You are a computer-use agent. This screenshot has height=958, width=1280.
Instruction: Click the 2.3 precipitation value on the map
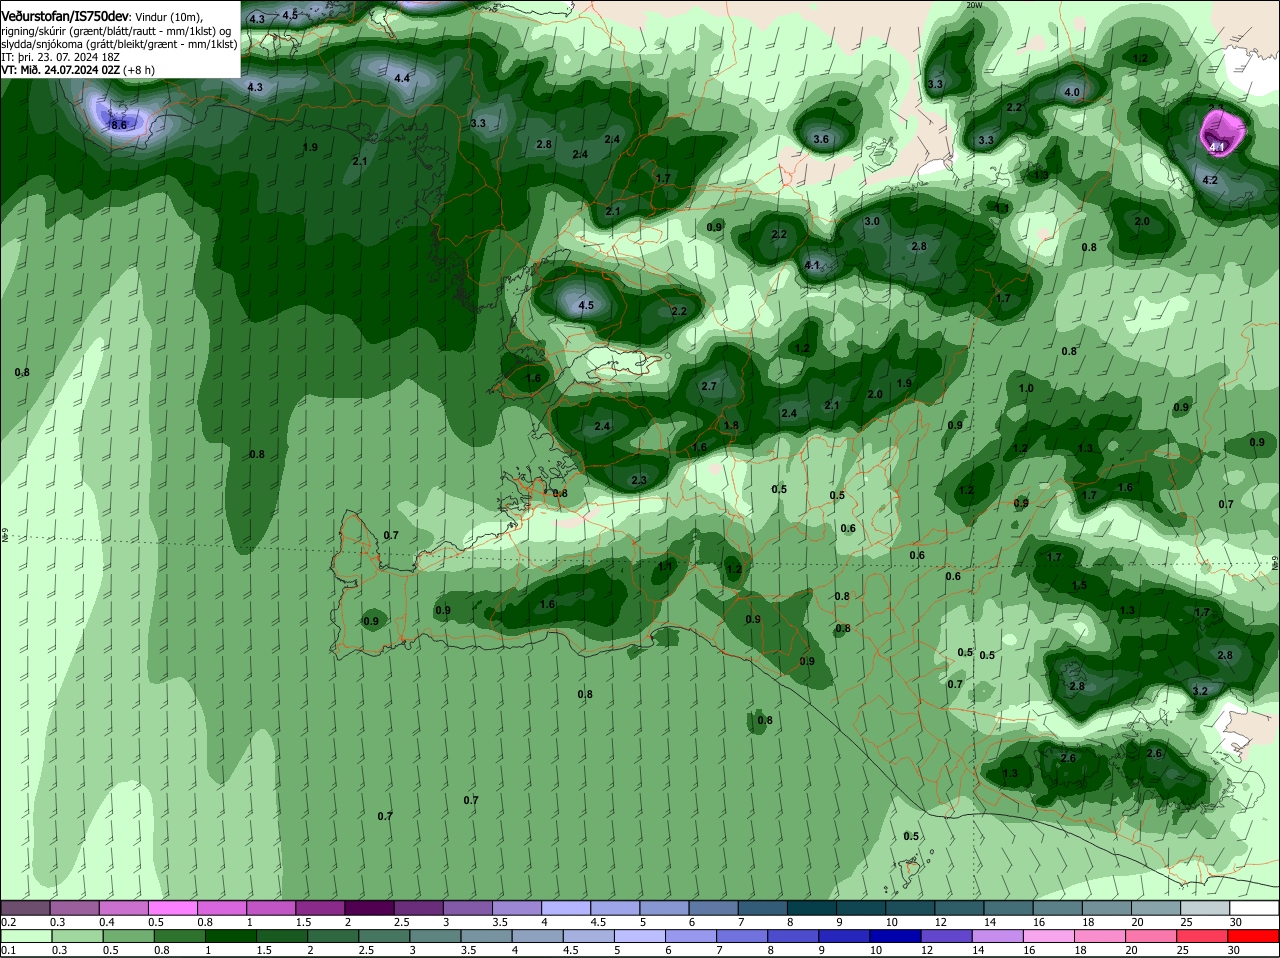(x=639, y=480)
